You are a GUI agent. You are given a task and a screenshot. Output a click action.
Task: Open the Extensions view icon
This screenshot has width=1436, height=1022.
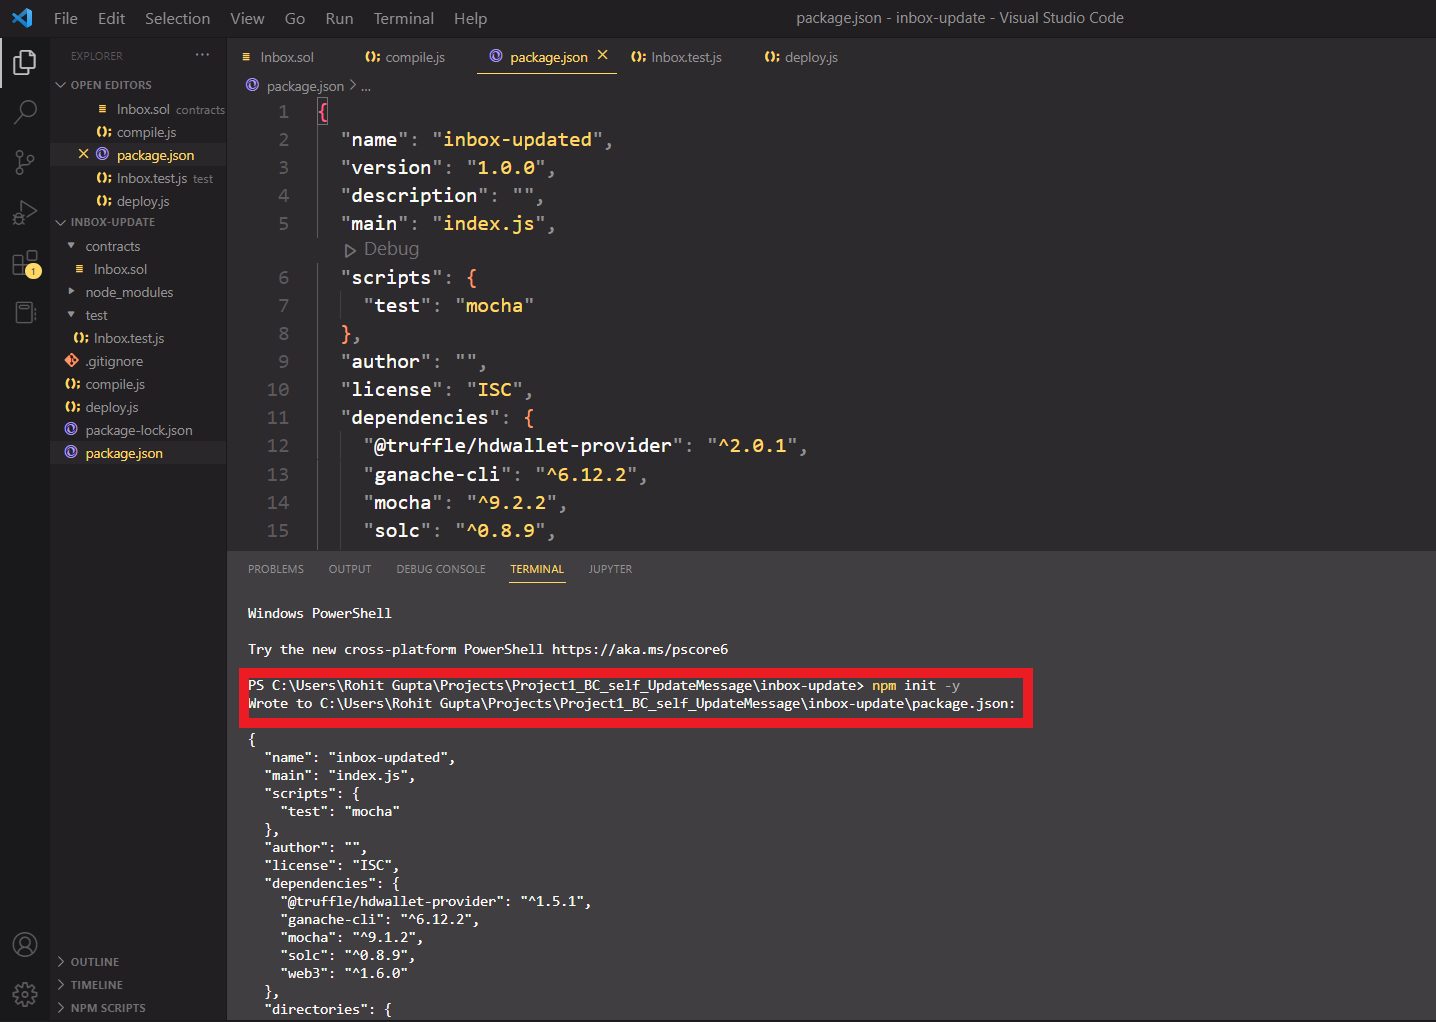(x=25, y=264)
